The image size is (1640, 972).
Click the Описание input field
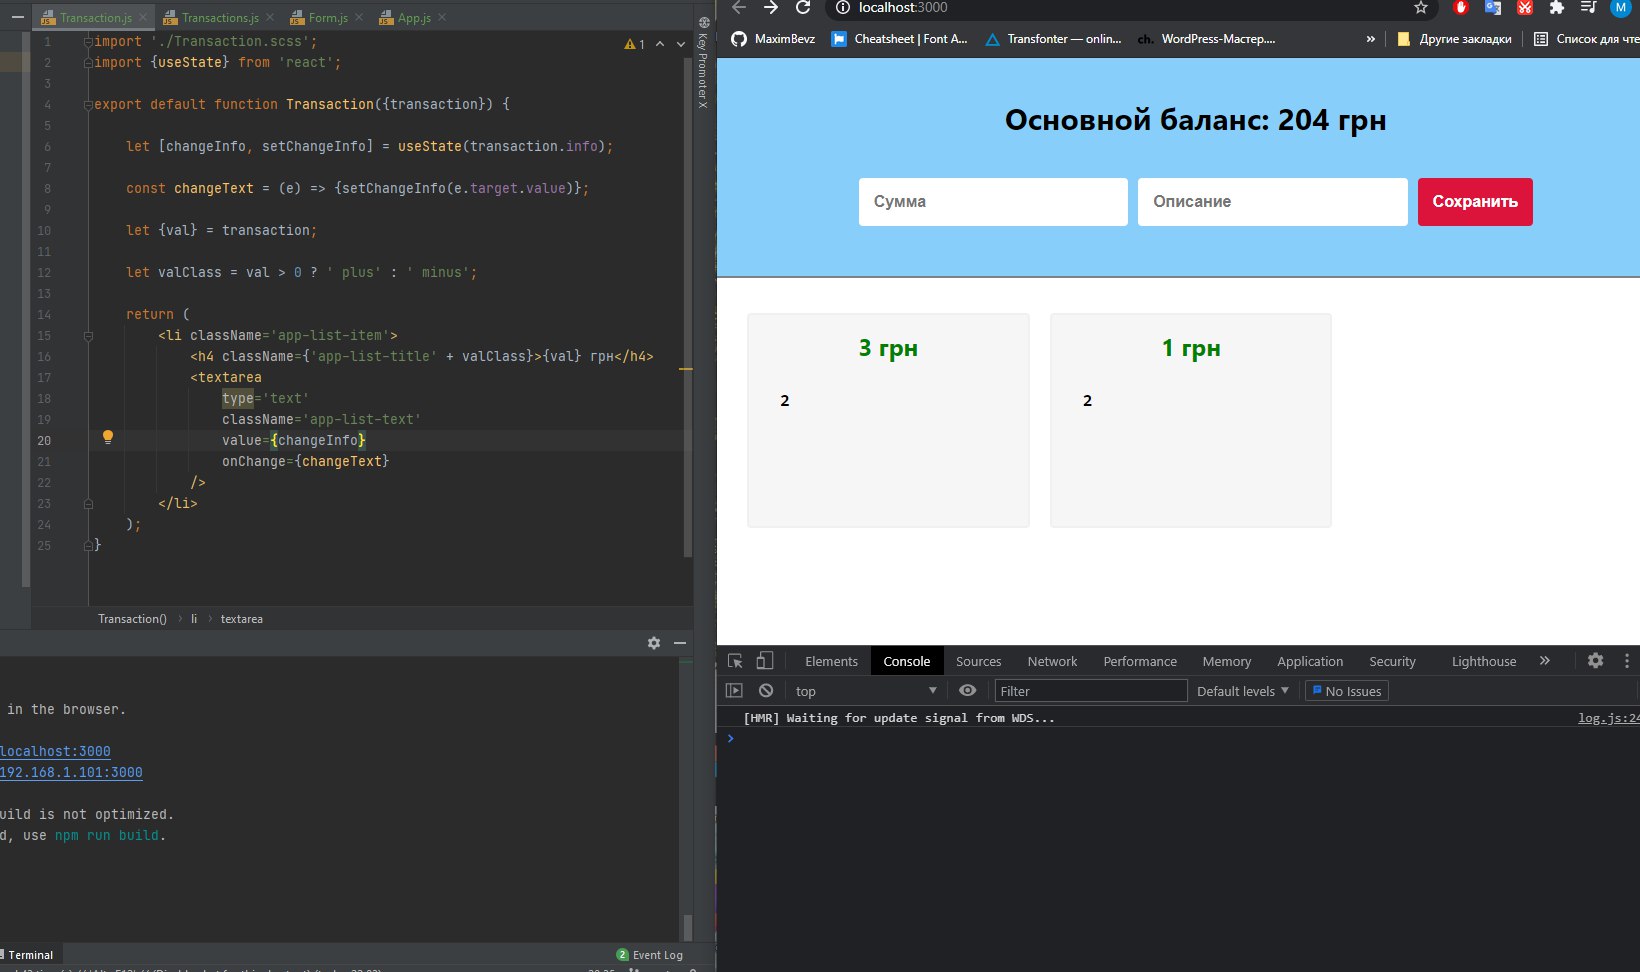pos(1273,202)
